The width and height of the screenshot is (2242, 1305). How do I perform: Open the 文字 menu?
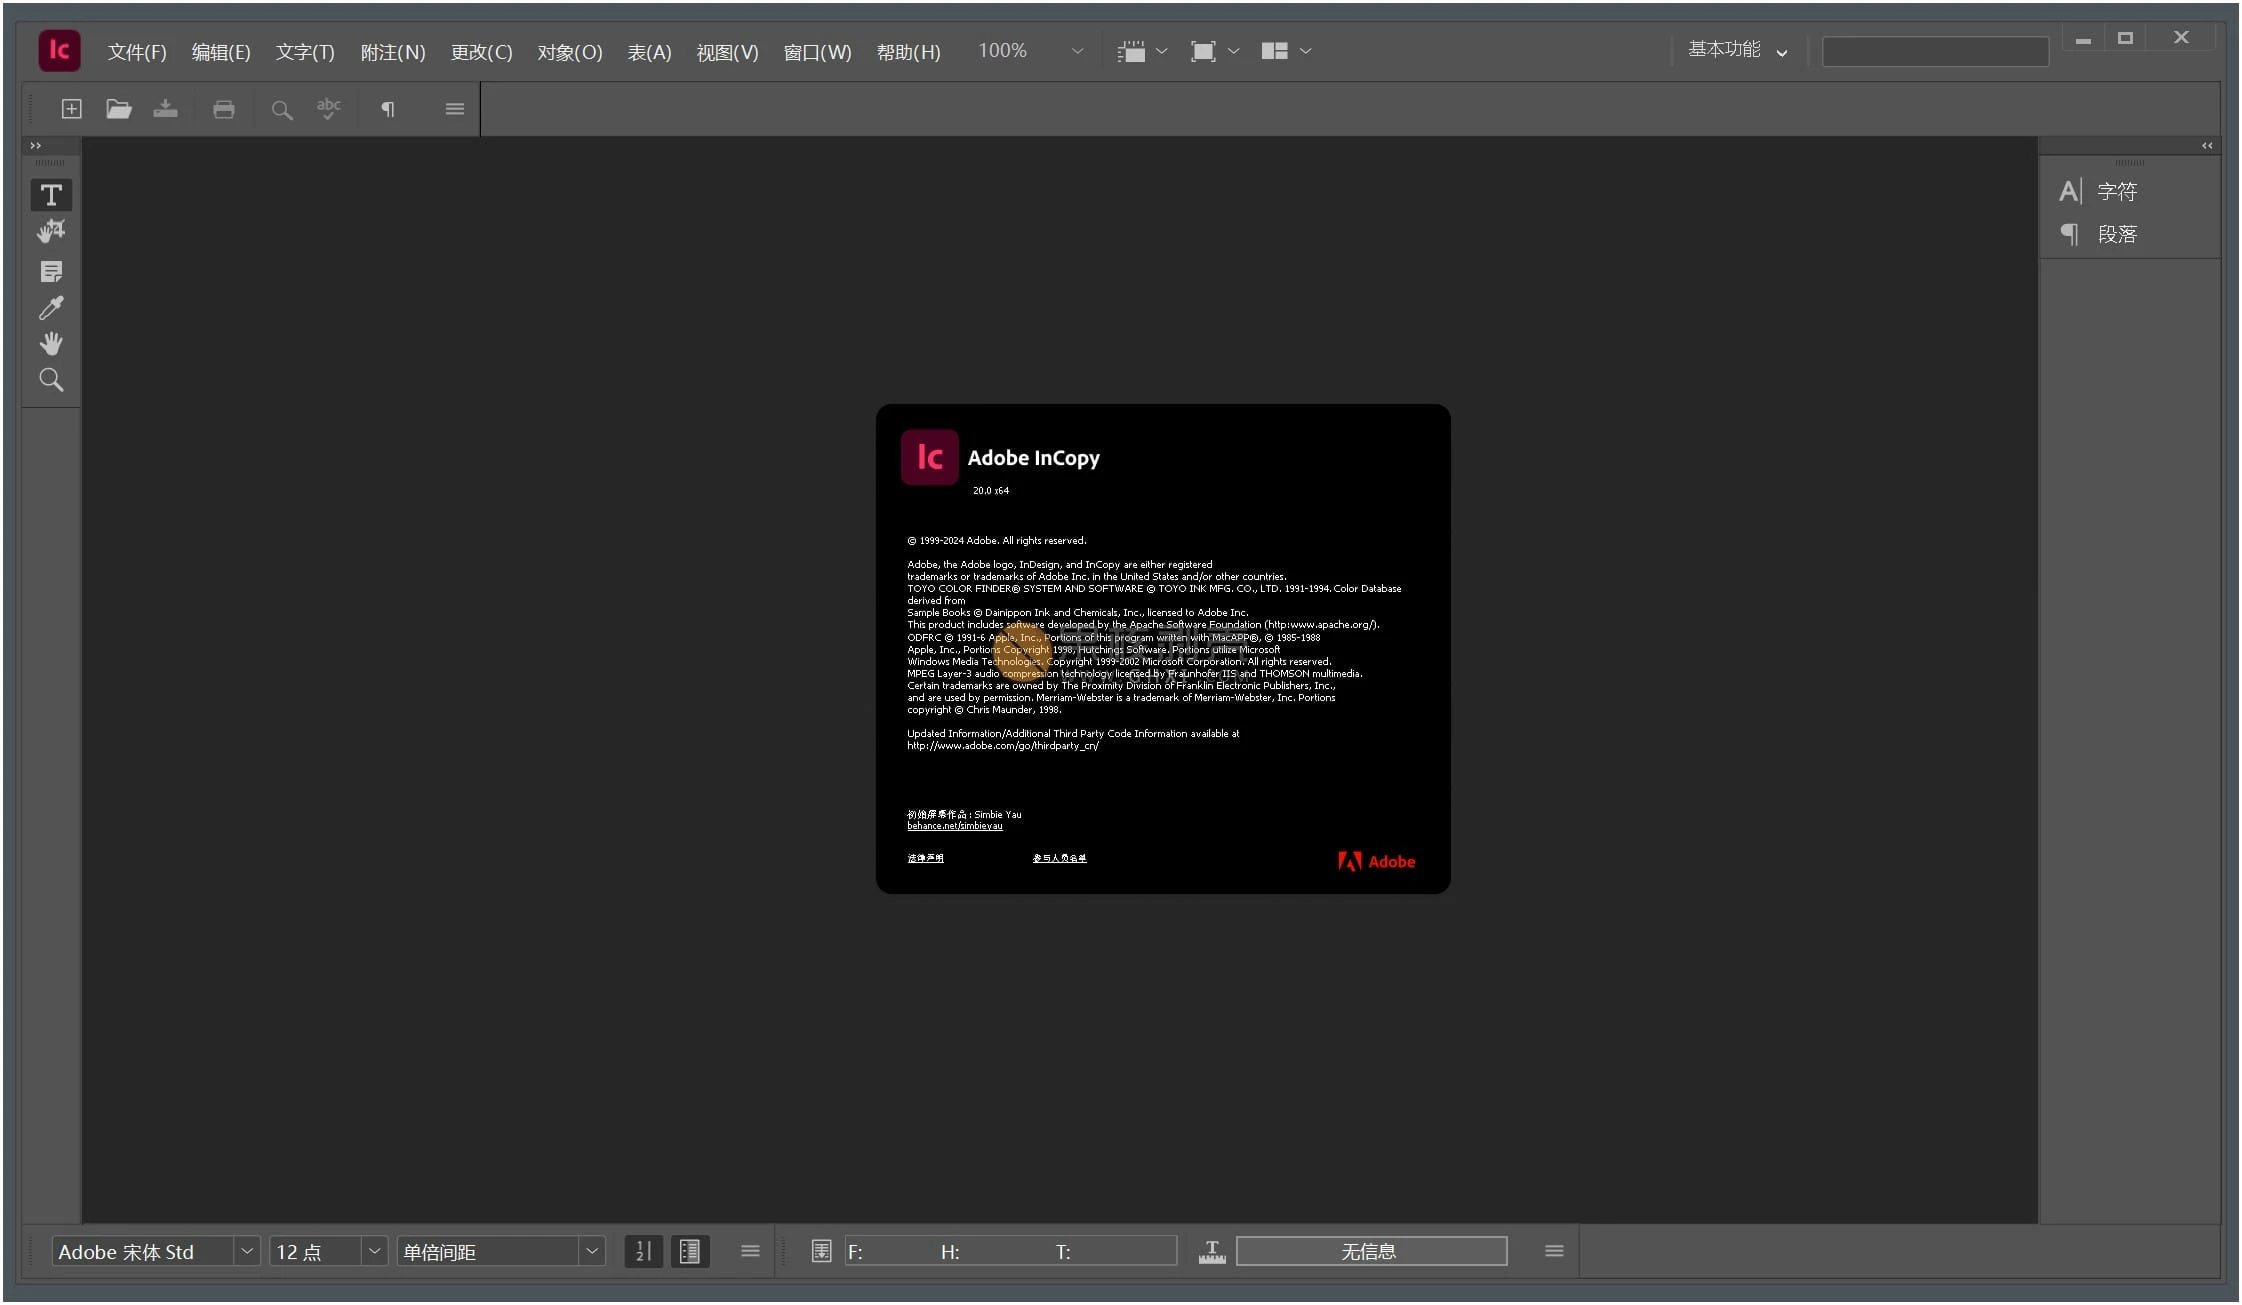(x=306, y=51)
